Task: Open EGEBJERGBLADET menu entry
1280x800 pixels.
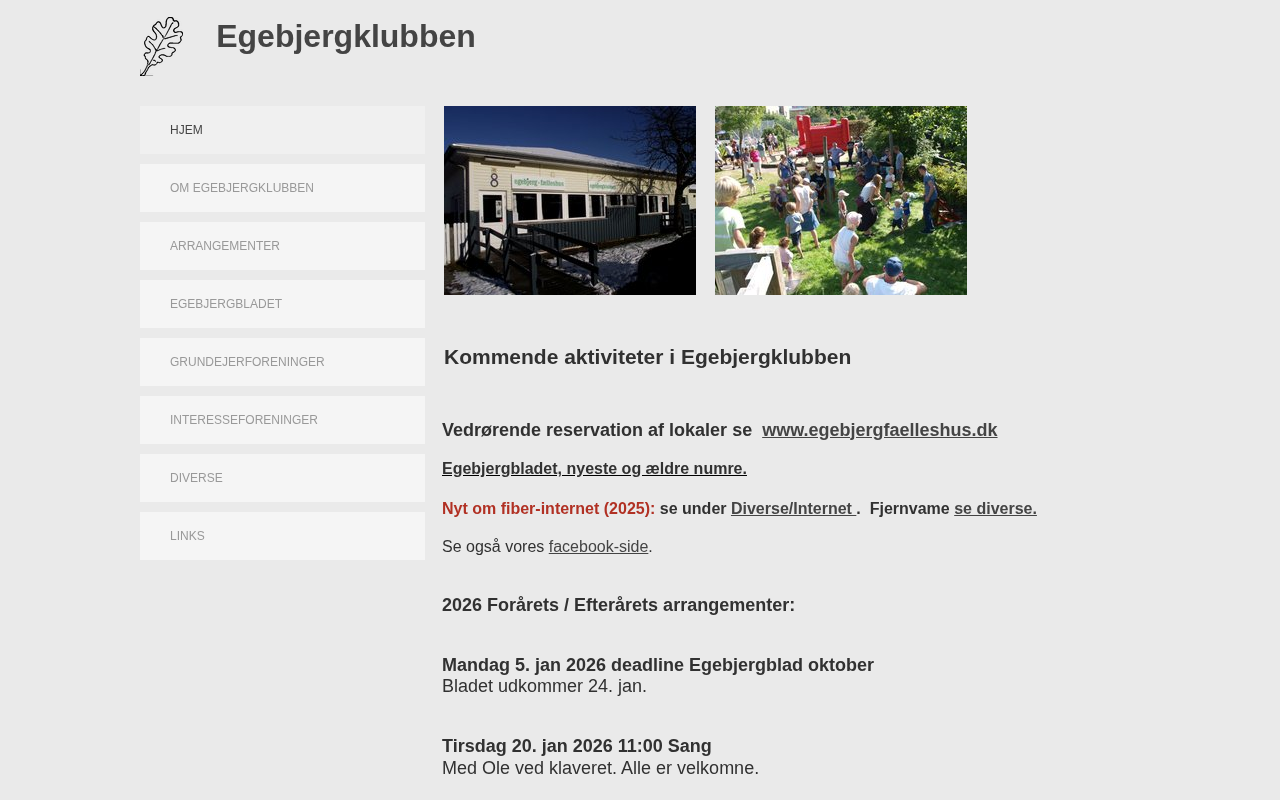Action: coord(282,304)
